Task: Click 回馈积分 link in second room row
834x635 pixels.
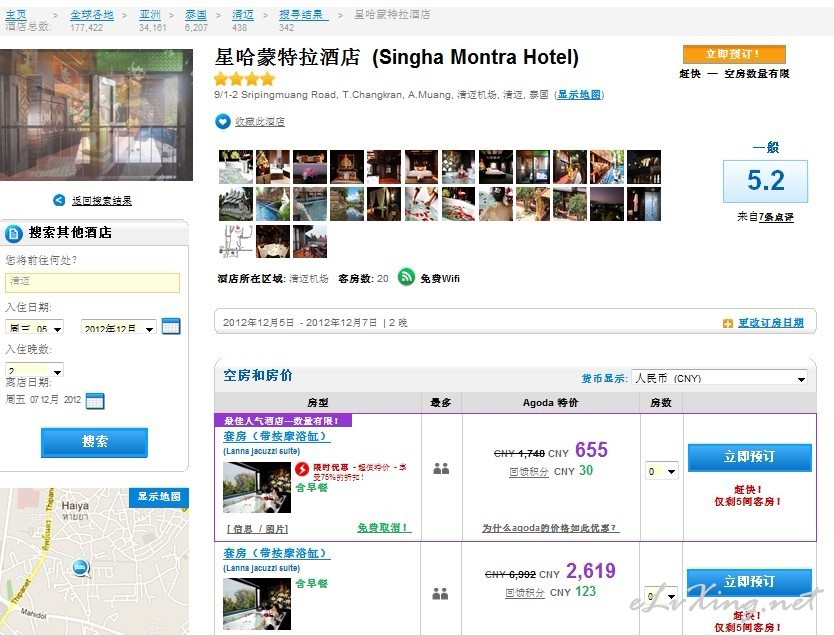Action: [x=525, y=593]
